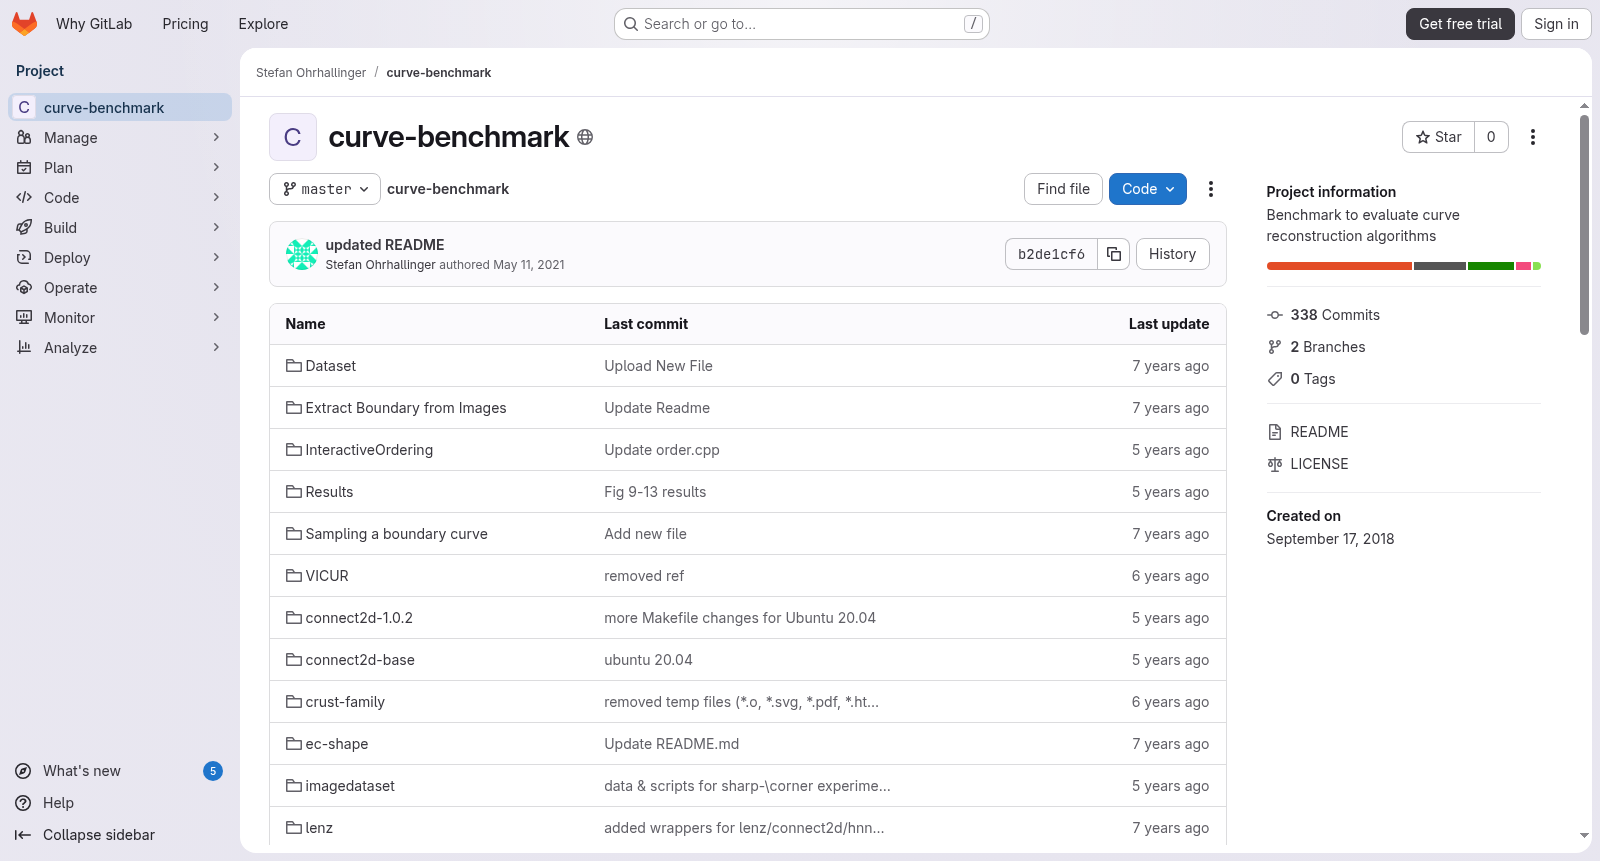Open the Pricing menu item
The width and height of the screenshot is (1600, 861).
pos(185,24)
